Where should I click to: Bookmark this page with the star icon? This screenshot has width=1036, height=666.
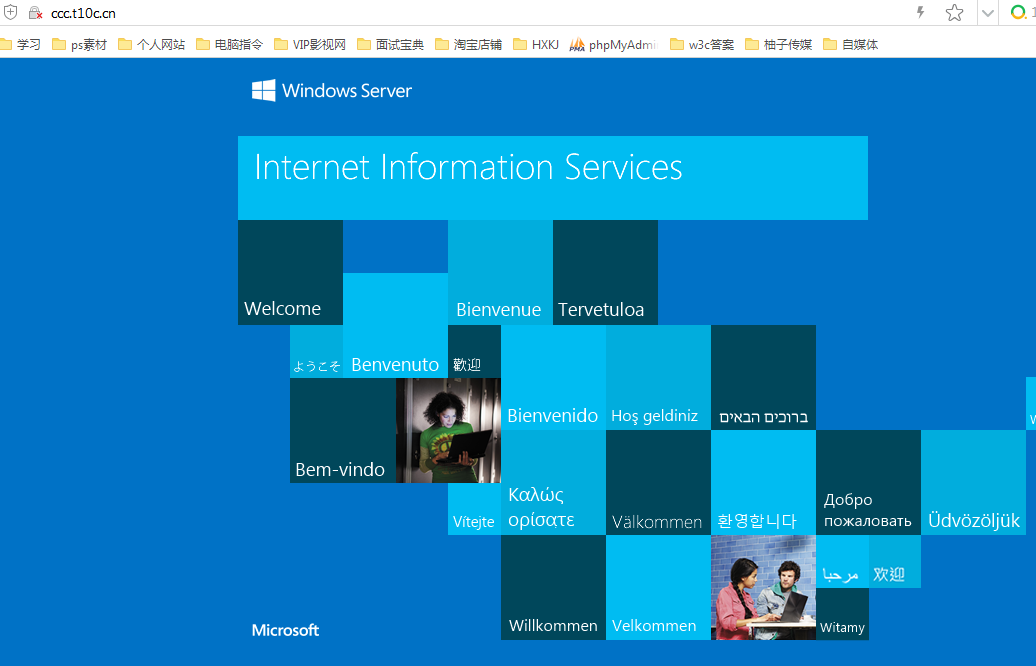[954, 13]
